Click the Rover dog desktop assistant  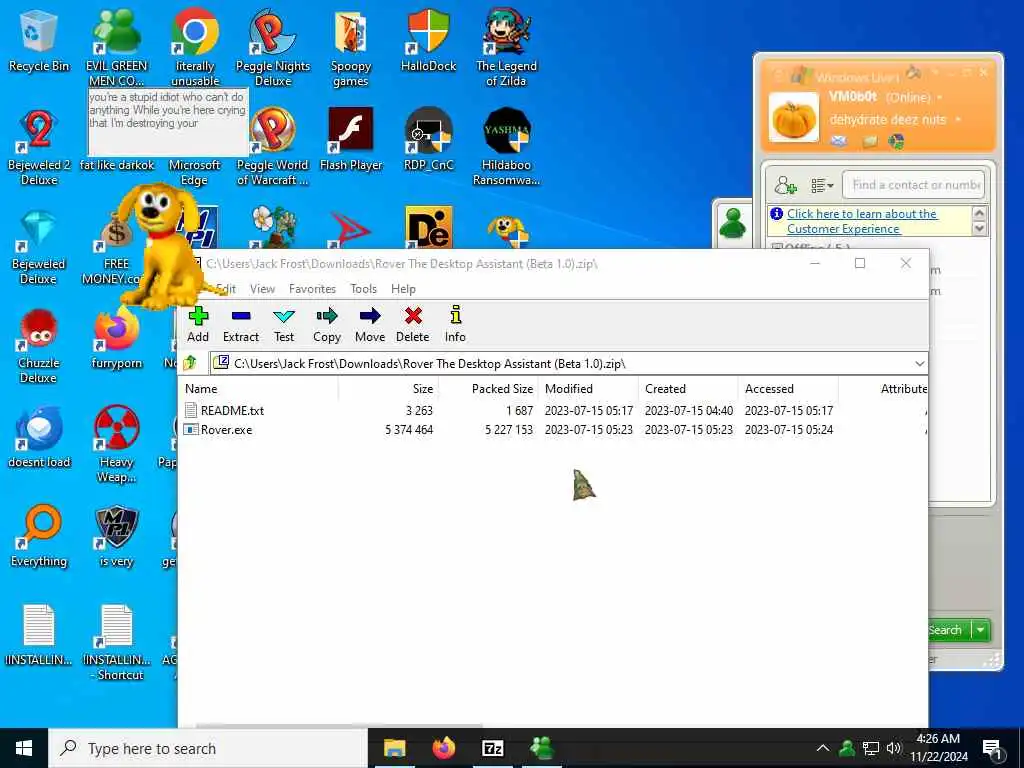pyautogui.click(x=165, y=247)
